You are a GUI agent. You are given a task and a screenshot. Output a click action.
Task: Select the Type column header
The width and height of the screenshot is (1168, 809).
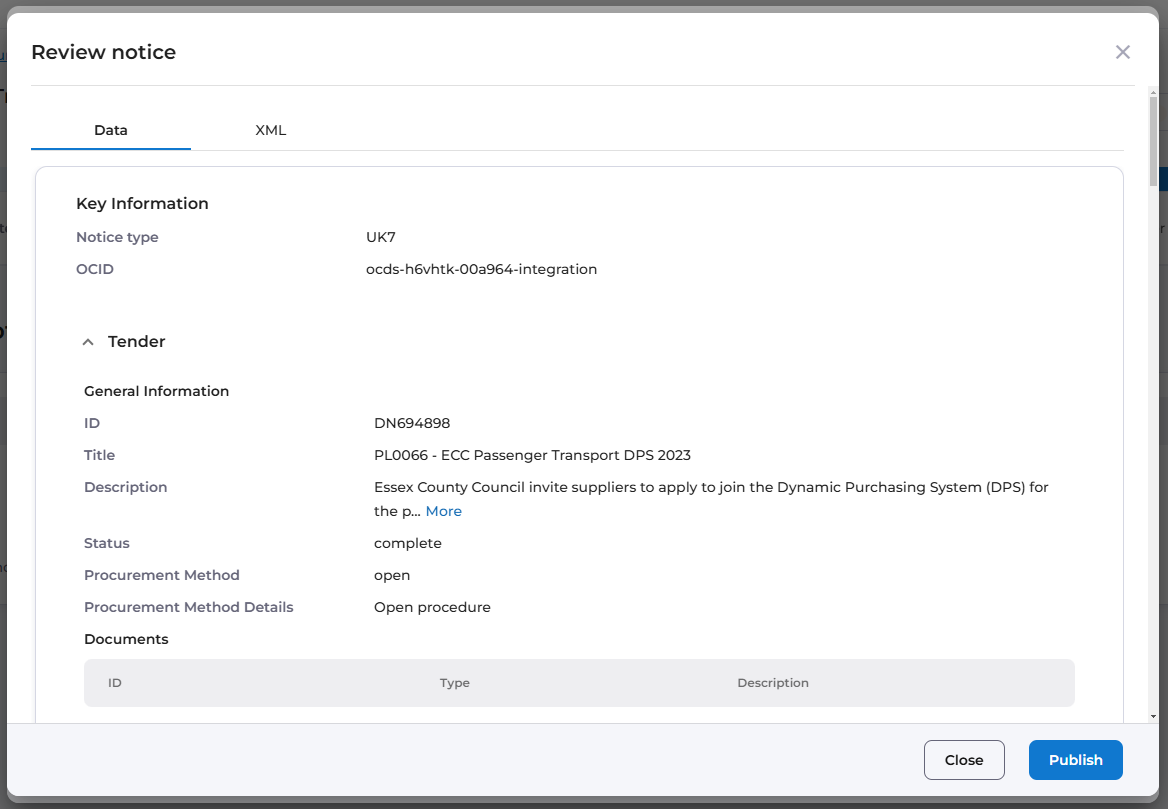[455, 683]
